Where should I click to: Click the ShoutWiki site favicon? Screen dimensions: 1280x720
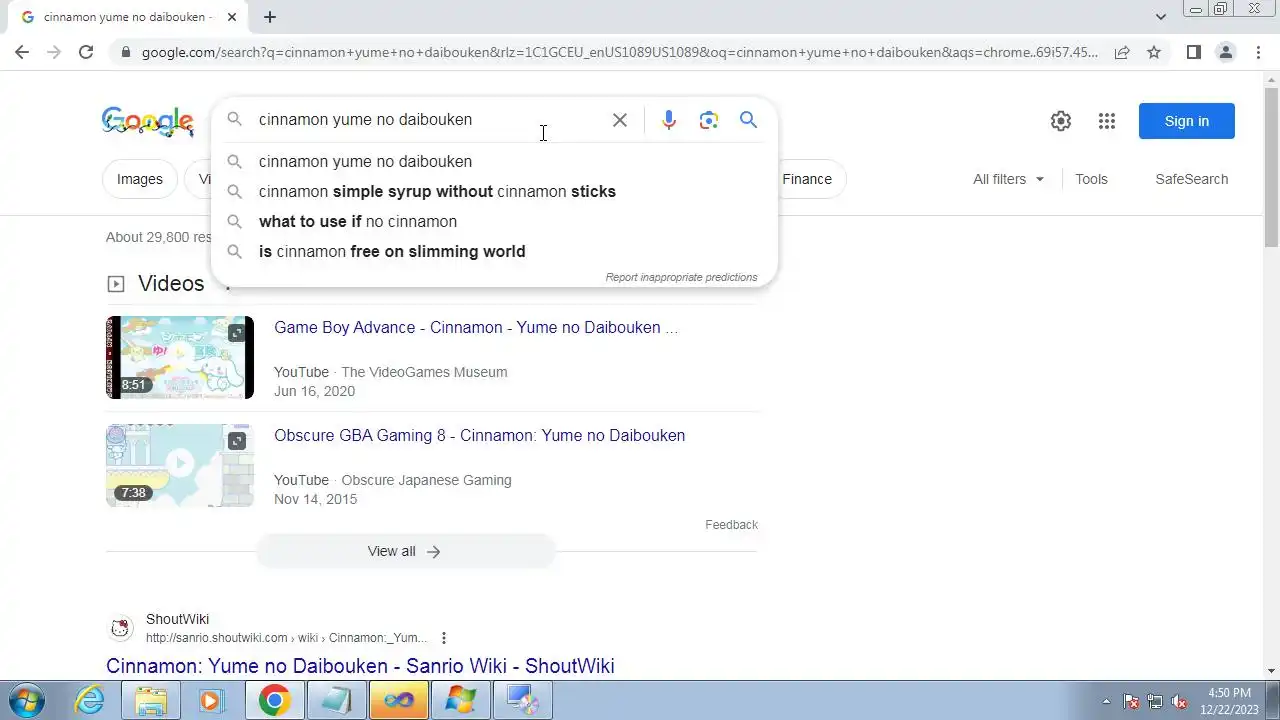(120, 628)
